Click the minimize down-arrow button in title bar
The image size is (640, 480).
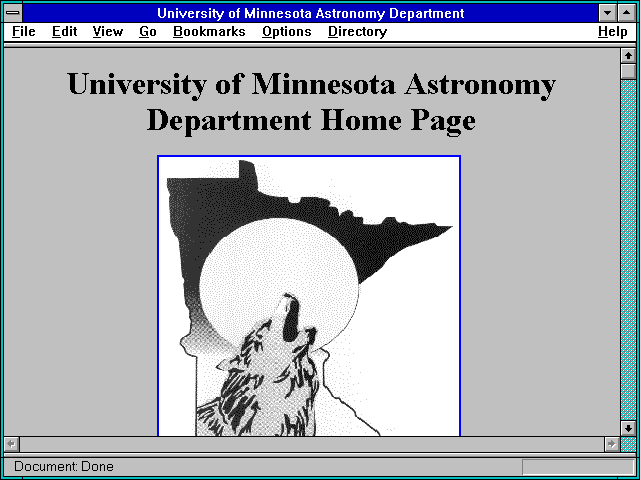click(608, 13)
